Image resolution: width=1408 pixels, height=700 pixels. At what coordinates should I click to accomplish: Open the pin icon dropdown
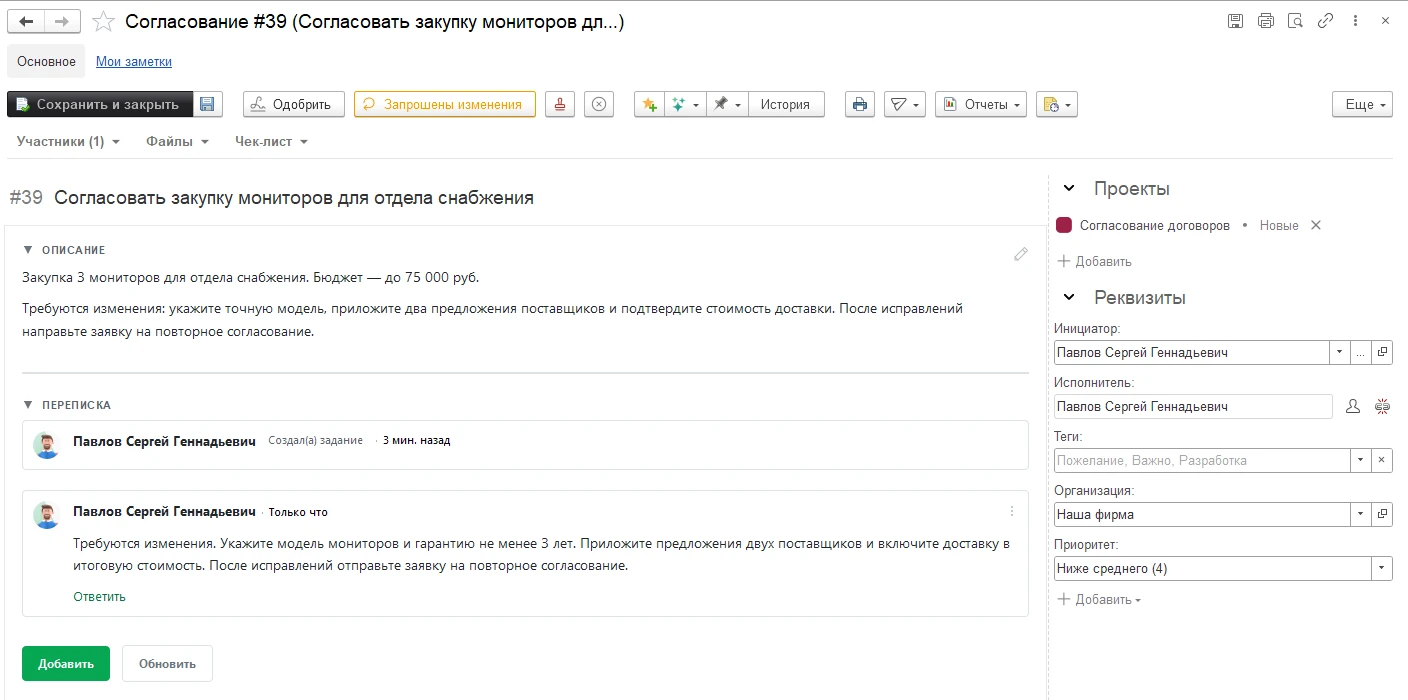click(x=727, y=104)
